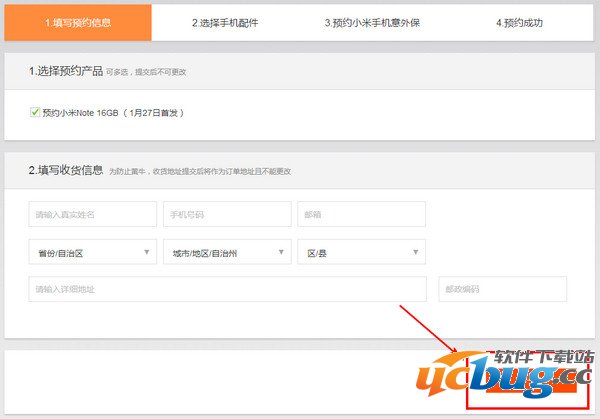This screenshot has height=419, width=600.
Task: Go to the 2.选择手机配件 step tab
Action: (x=225, y=22)
